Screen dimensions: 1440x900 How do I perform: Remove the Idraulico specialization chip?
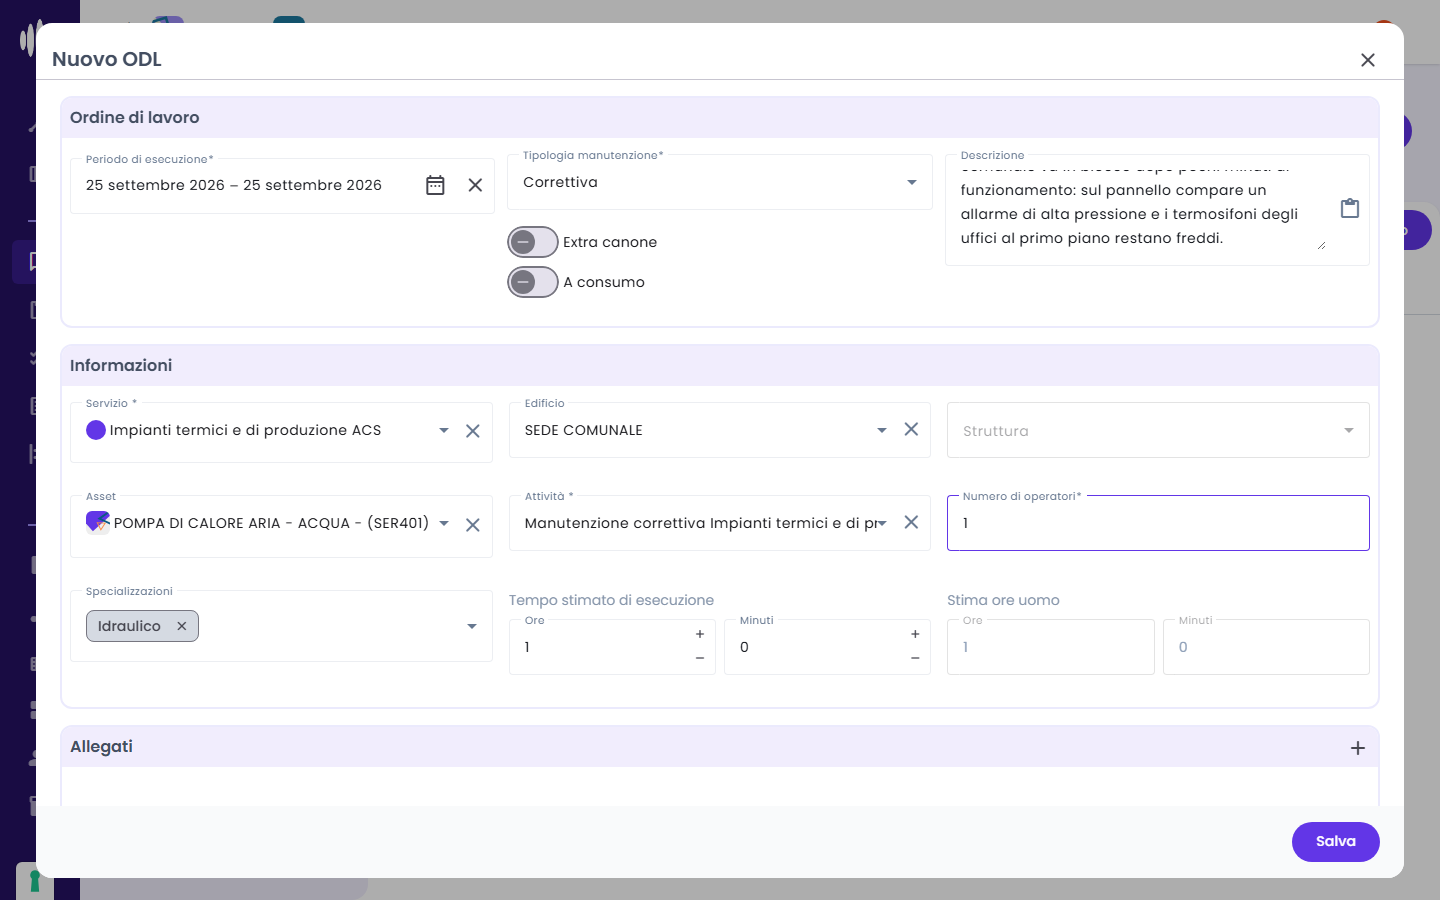point(182,626)
